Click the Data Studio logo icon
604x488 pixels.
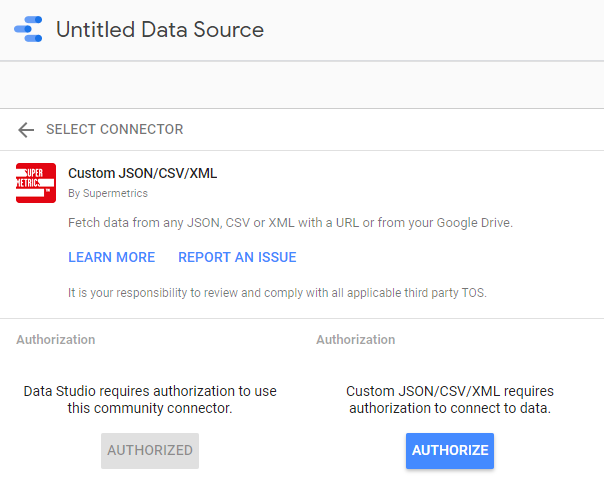(x=28, y=30)
